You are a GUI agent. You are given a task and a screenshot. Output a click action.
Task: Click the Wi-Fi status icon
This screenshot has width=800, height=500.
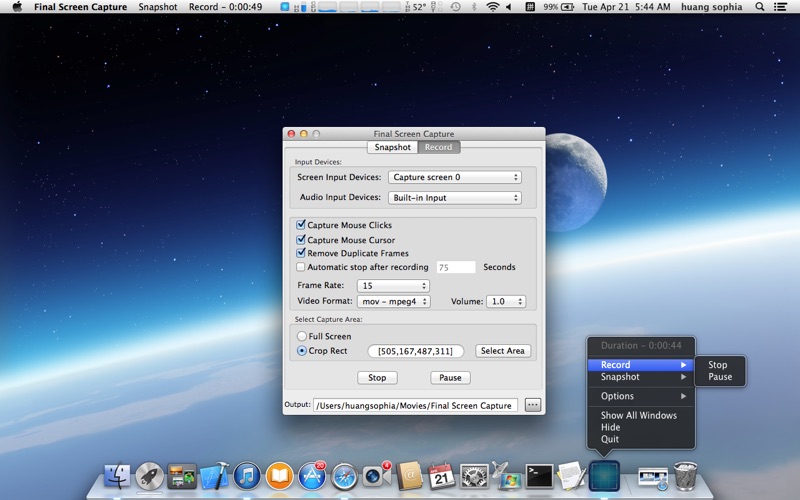[492, 7]
